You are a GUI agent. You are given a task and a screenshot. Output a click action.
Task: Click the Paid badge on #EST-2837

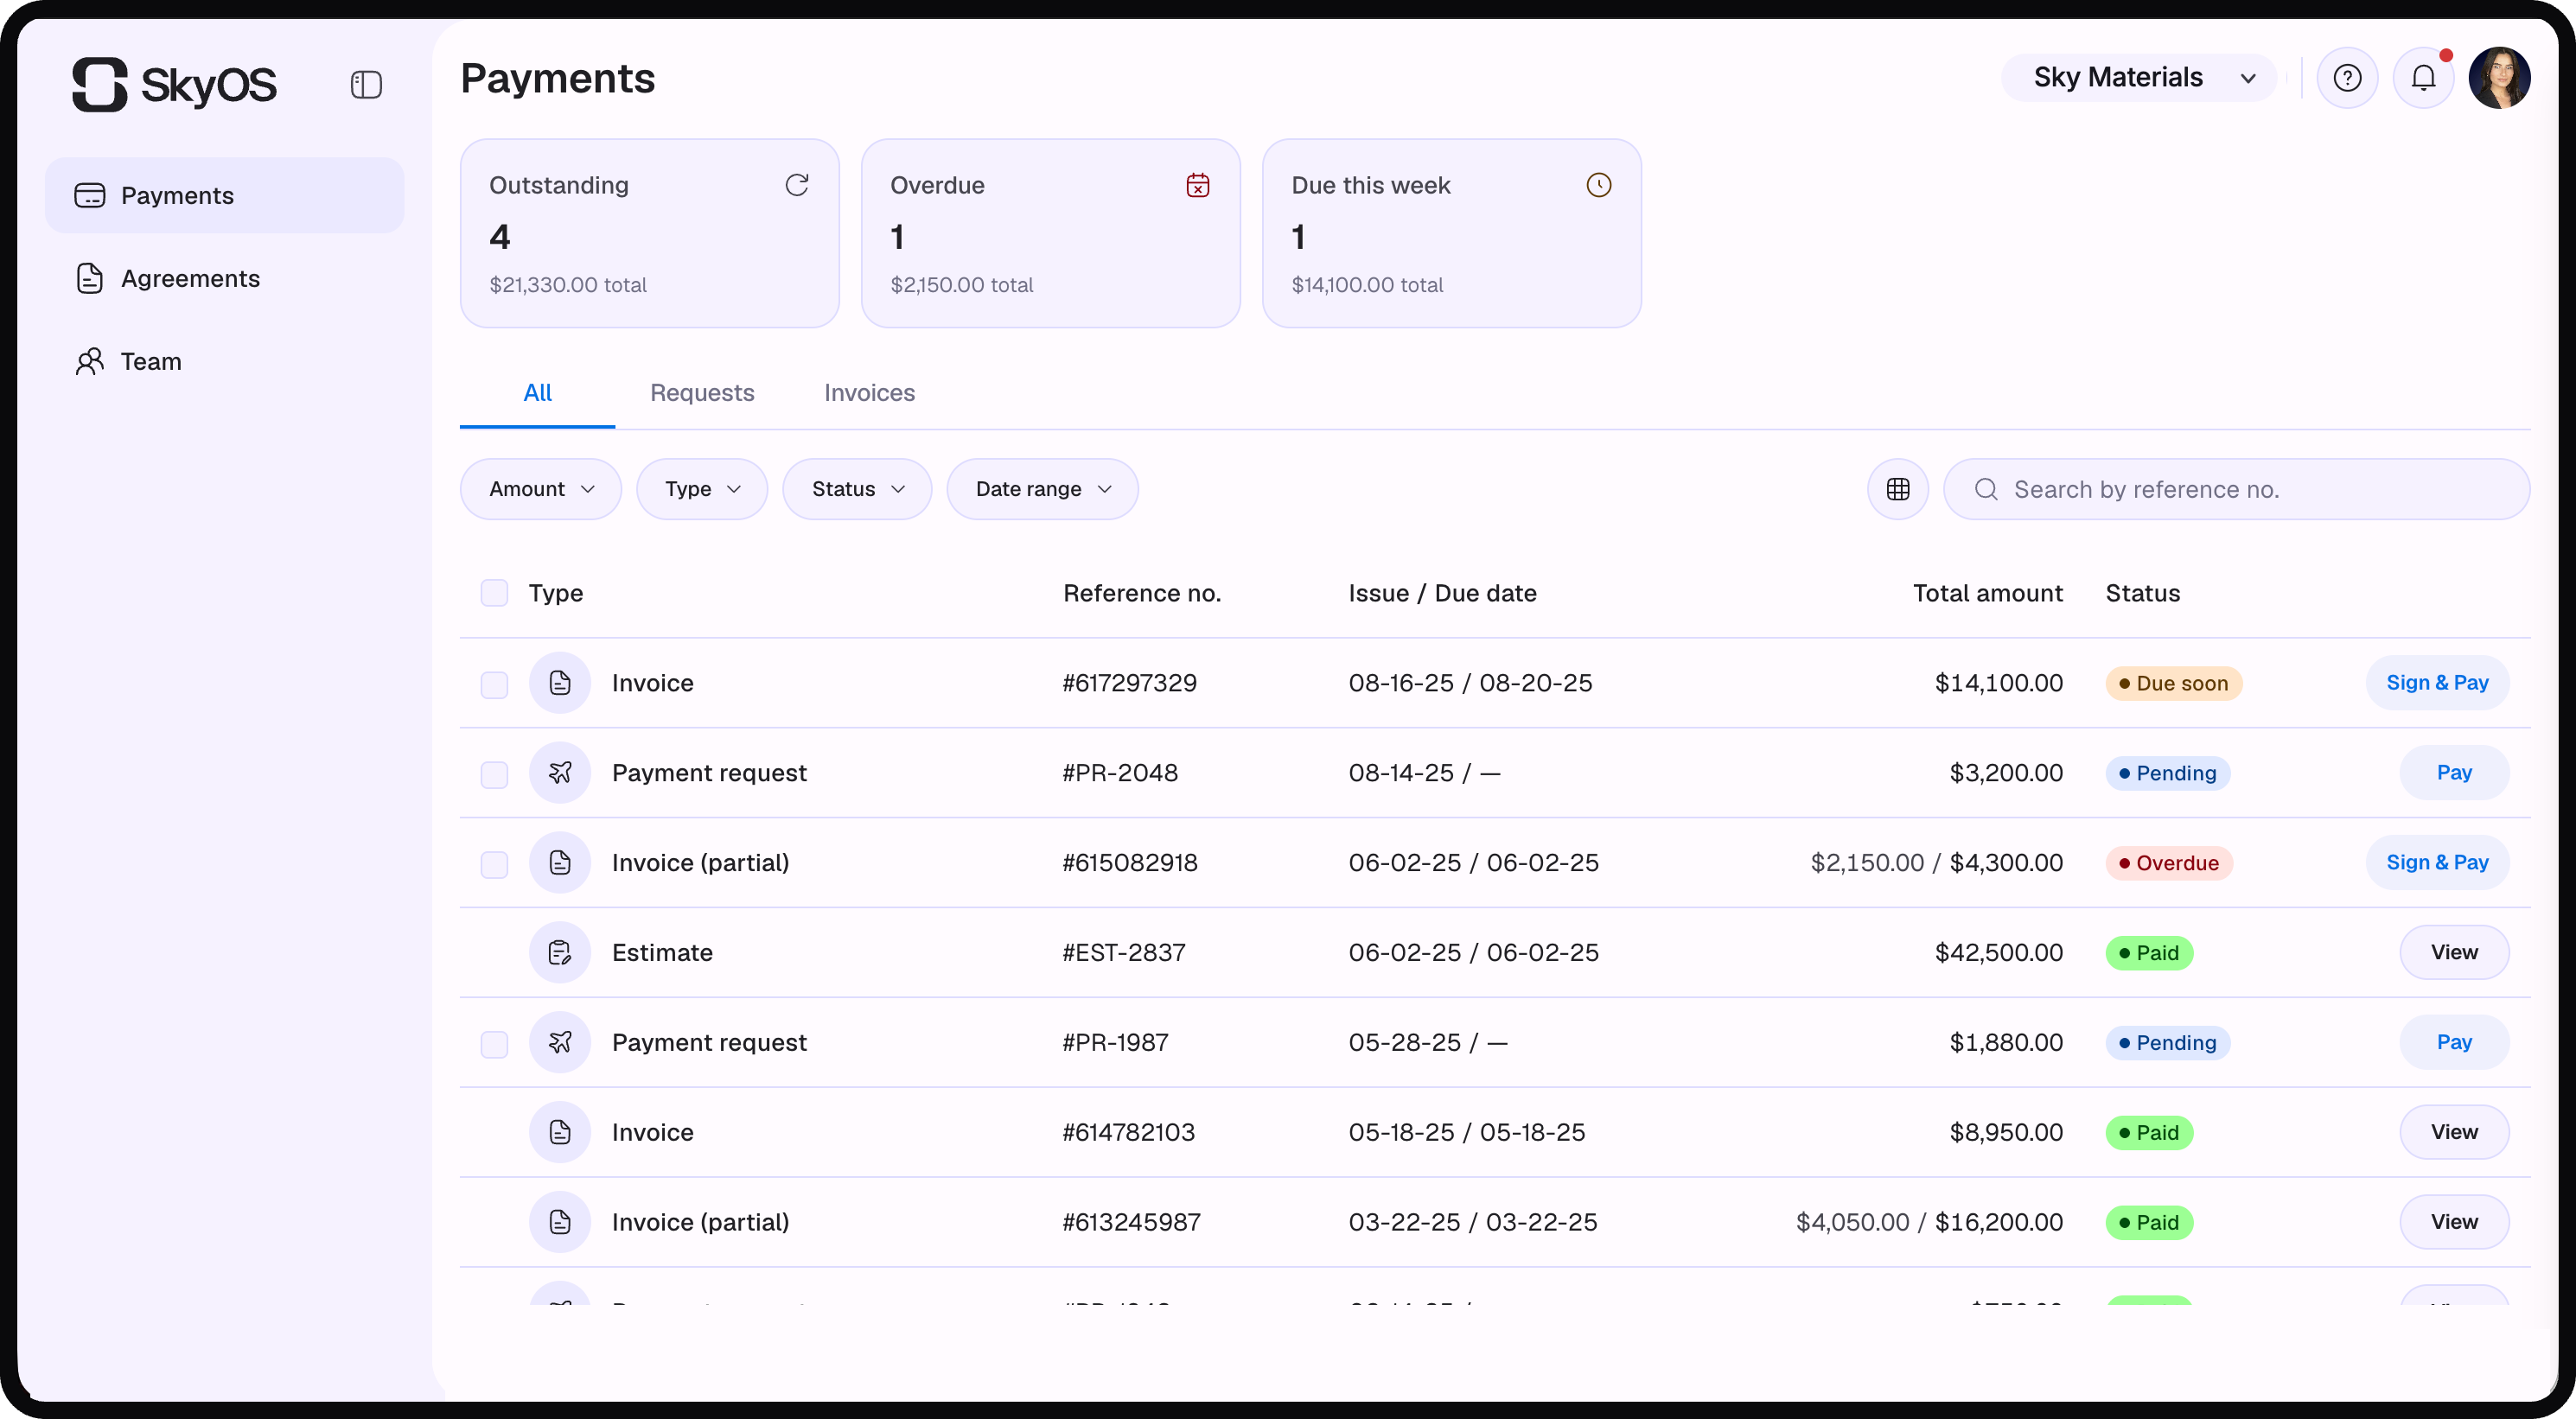tap(2150, 954)
